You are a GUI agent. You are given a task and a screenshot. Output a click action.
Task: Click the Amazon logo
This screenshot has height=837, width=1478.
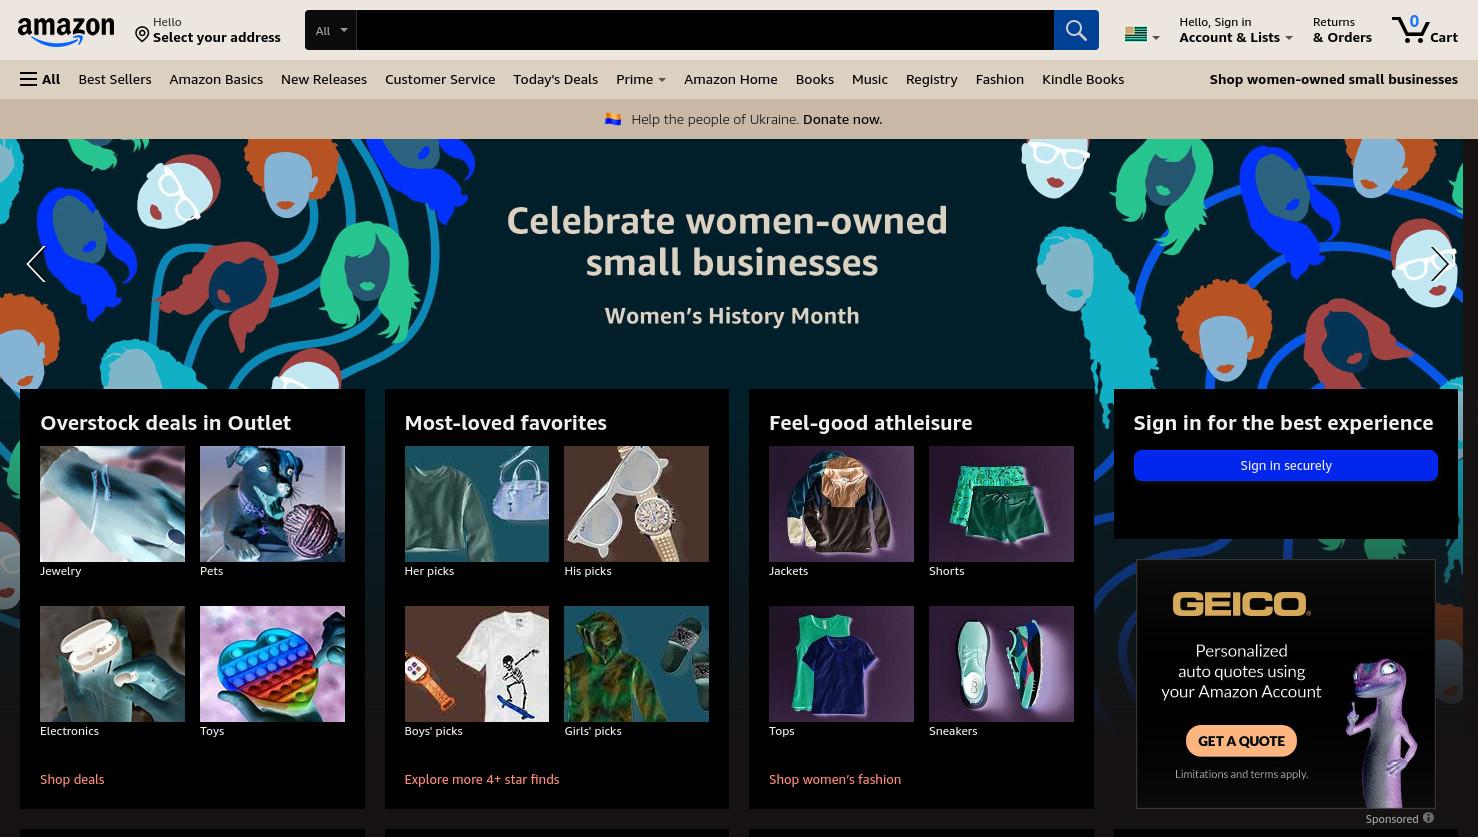66,31
